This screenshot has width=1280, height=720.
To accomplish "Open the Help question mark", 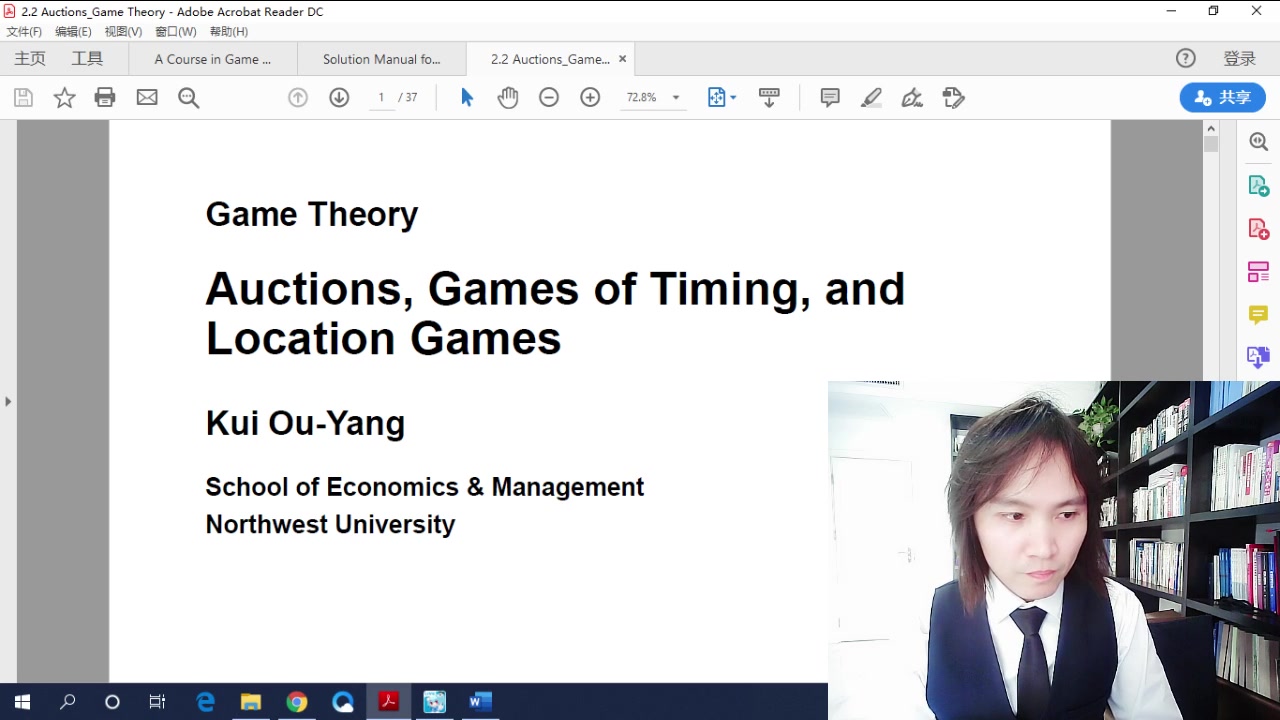I will pyautogui.click(x=1186, y=58).
